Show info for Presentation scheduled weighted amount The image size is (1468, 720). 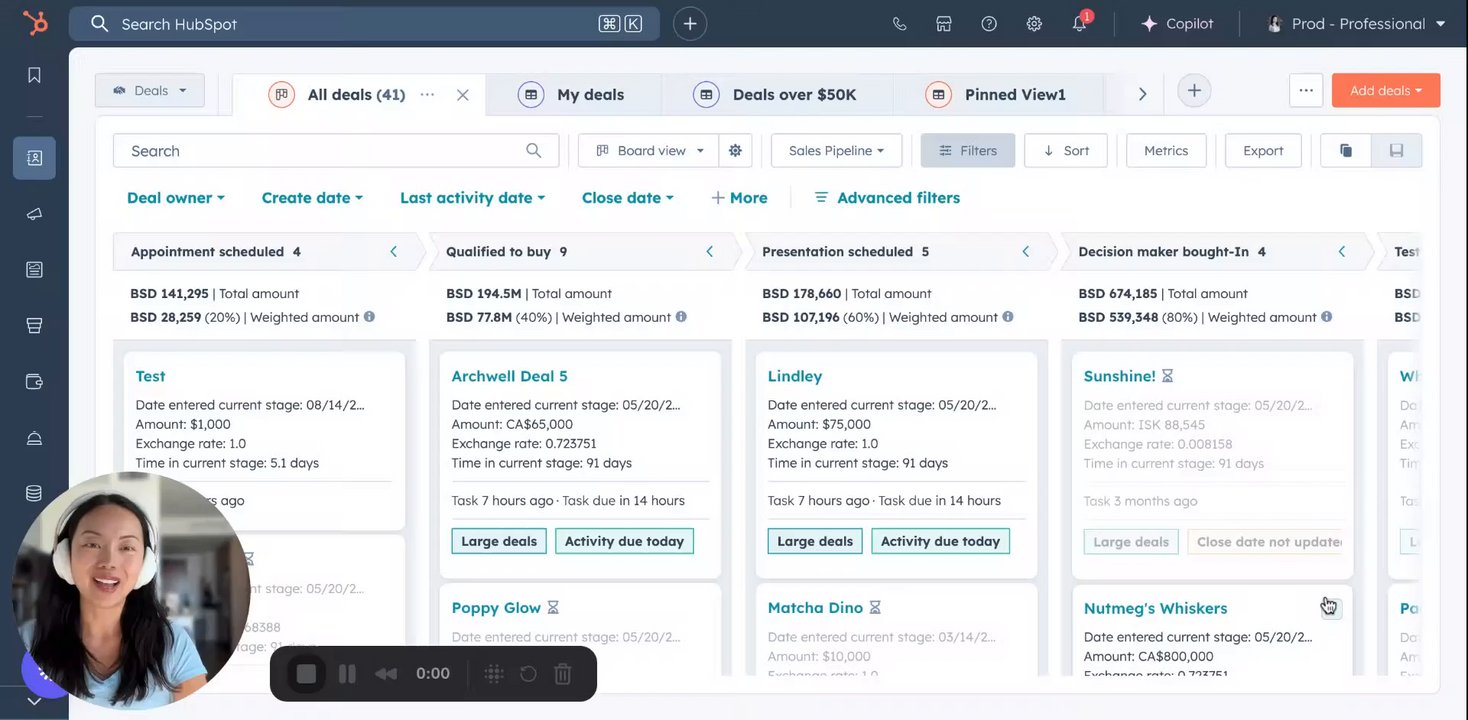pyautogui.click(x=1008, y=317)
